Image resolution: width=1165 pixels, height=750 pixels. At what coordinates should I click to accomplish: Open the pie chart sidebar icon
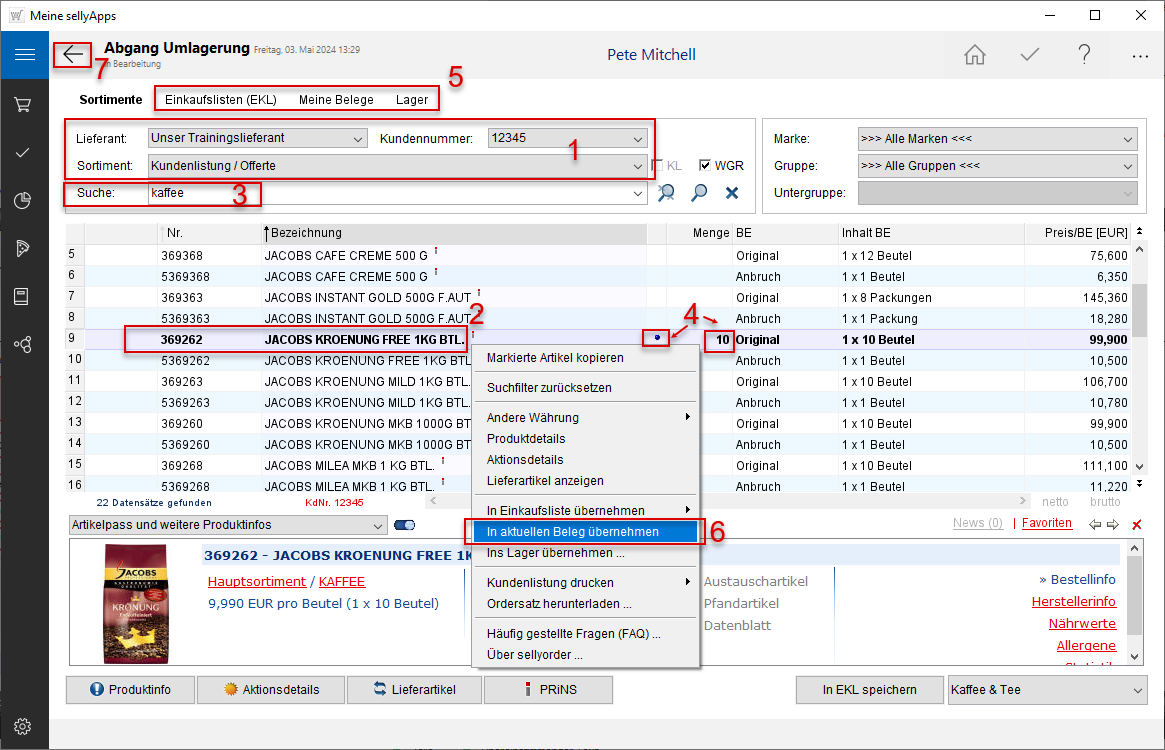point(24,200)
